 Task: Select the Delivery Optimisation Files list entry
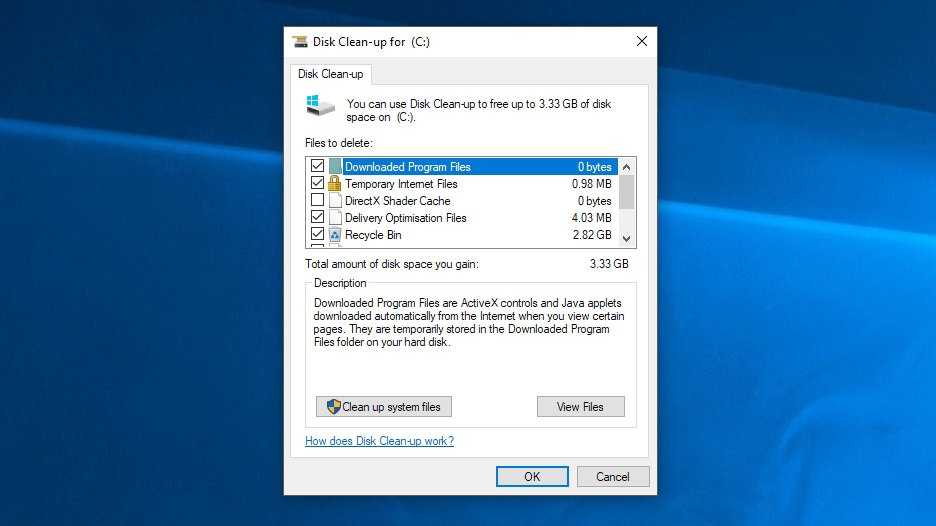[x=405, y=218]
